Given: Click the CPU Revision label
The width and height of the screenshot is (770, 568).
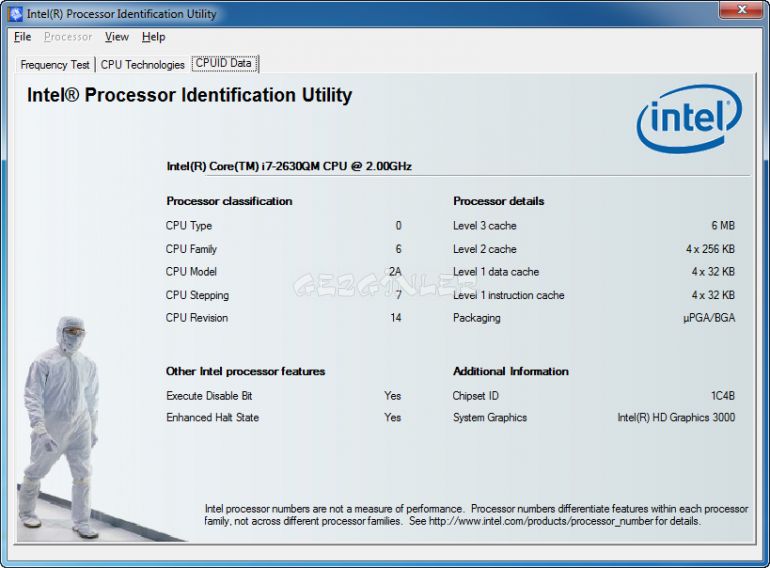Looking at the screenshot, I should click(197, 318).
